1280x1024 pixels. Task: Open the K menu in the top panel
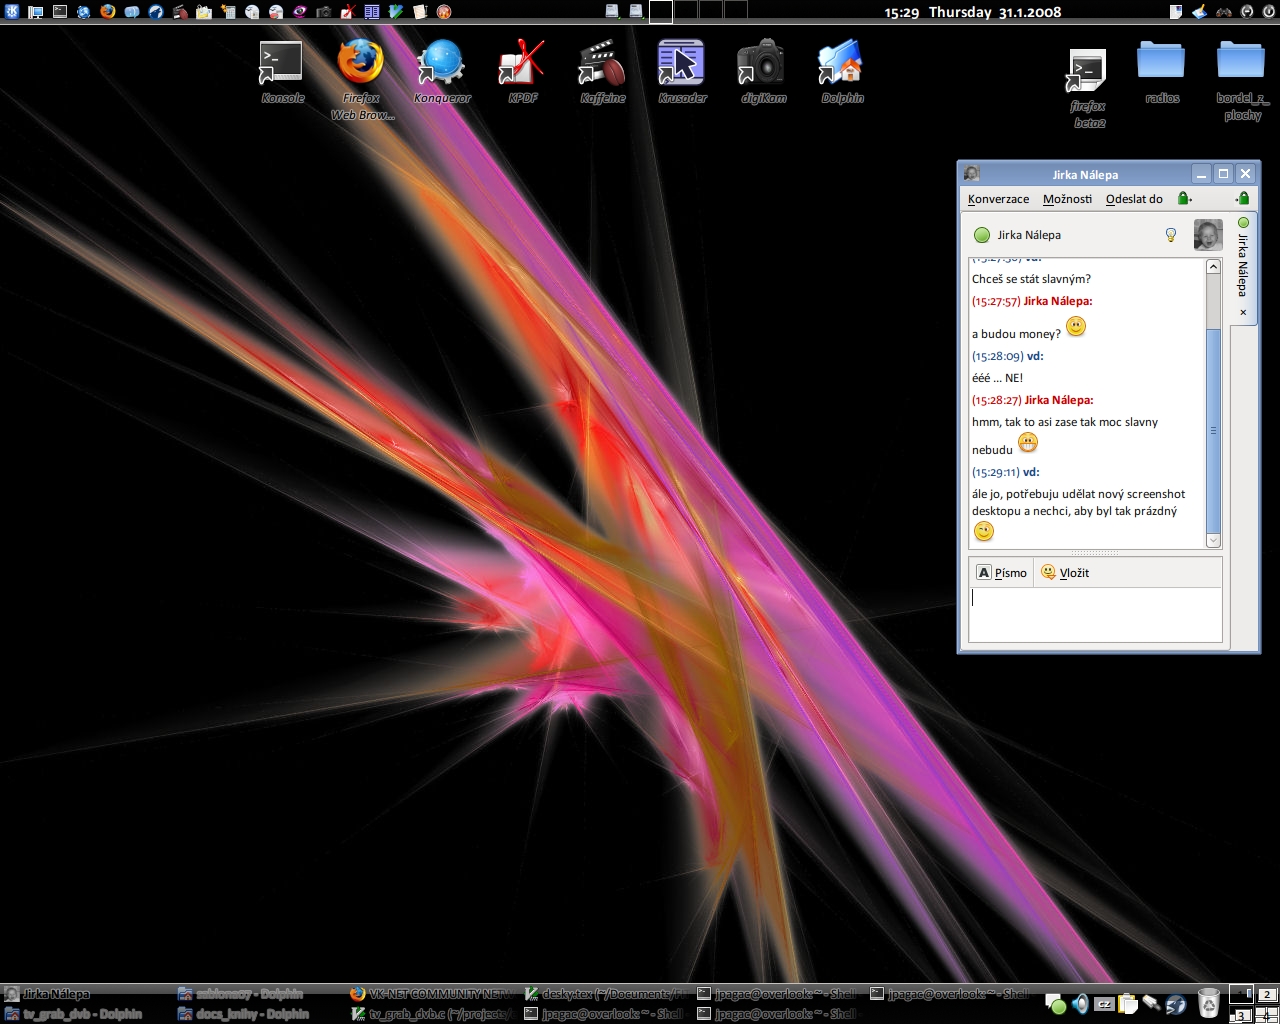point(12,12)
